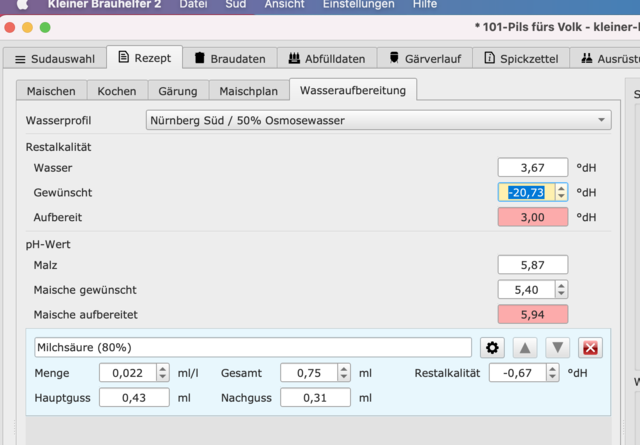Click the Rezept document icon
This screenshot has width=640, height=445.
coord(123,57)
